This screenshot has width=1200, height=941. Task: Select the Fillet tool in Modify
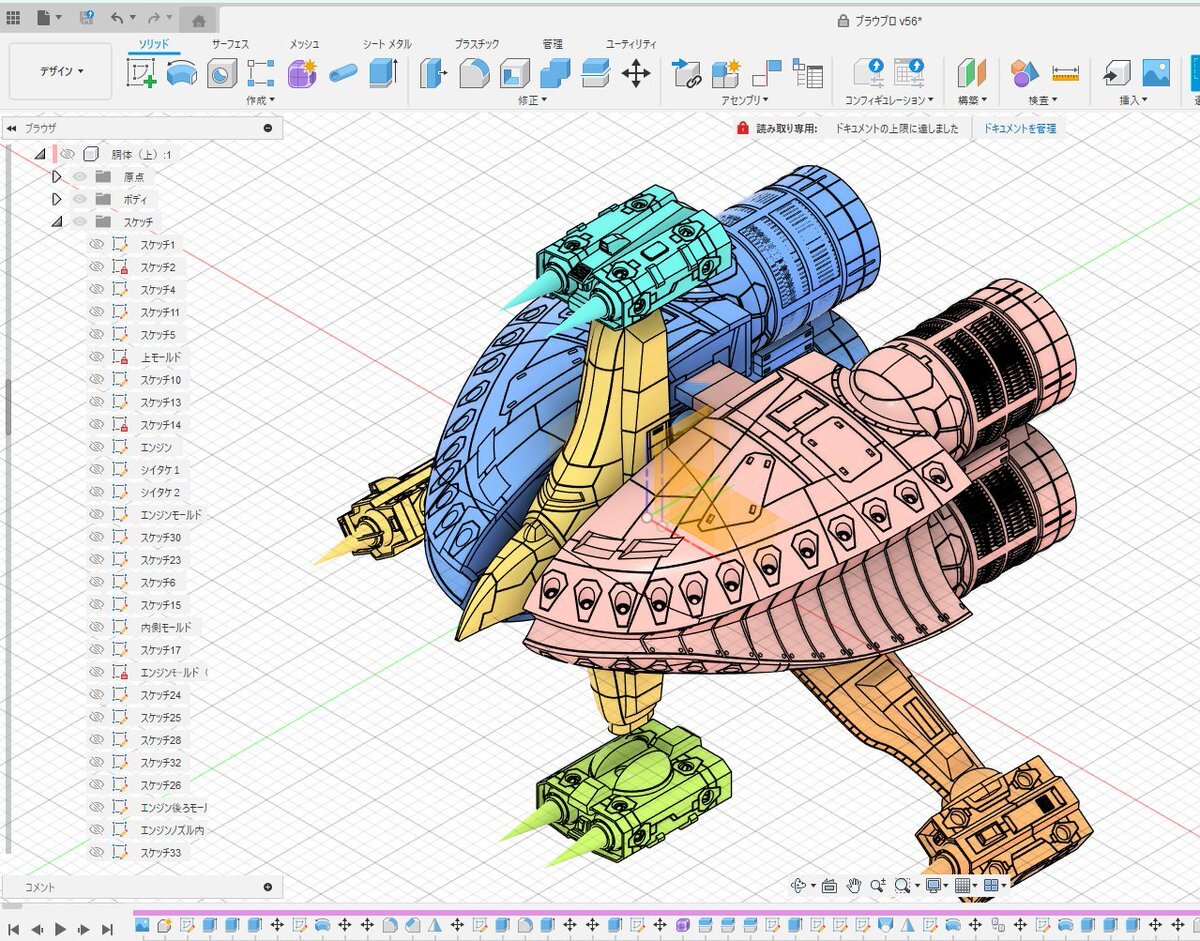click(x=474, y=73)
